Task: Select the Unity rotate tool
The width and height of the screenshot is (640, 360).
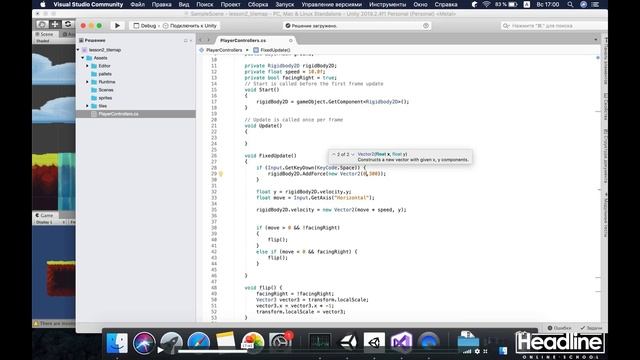Action: coord(68,24)
